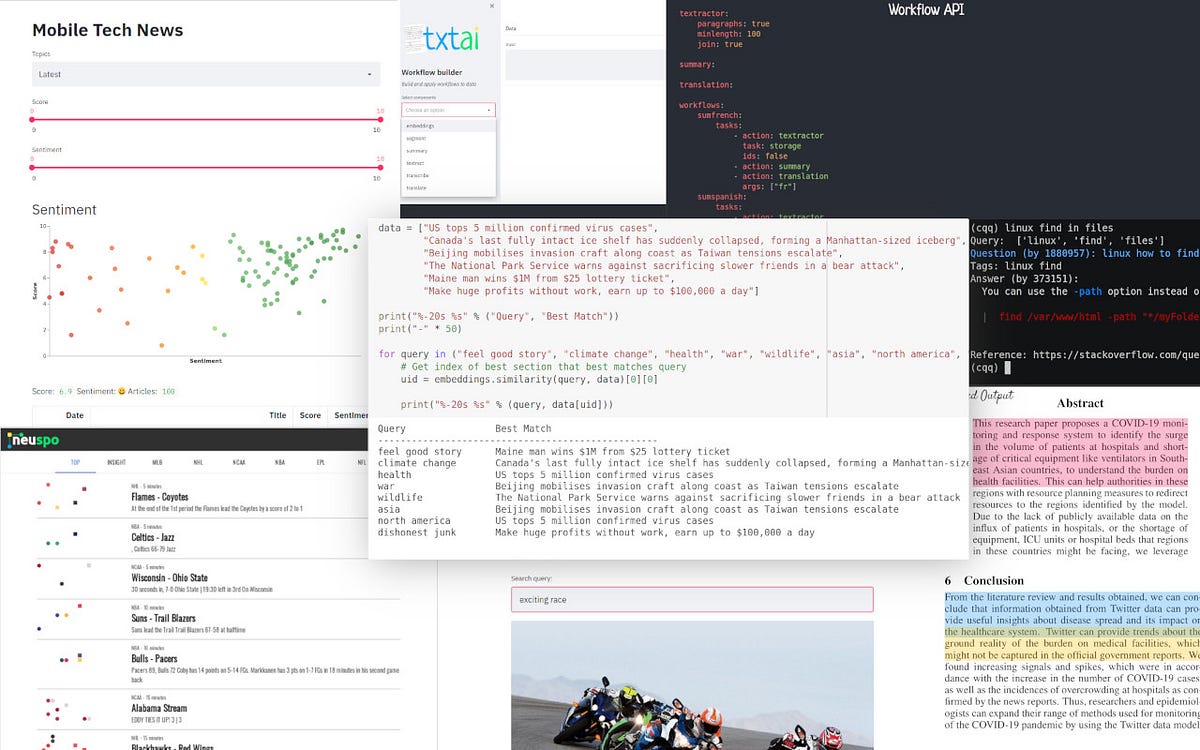Image resolution: width=1200 pixels, height=750 pixels.
Task: Open the Choose an option component selector
Action: tap(447, 108)
